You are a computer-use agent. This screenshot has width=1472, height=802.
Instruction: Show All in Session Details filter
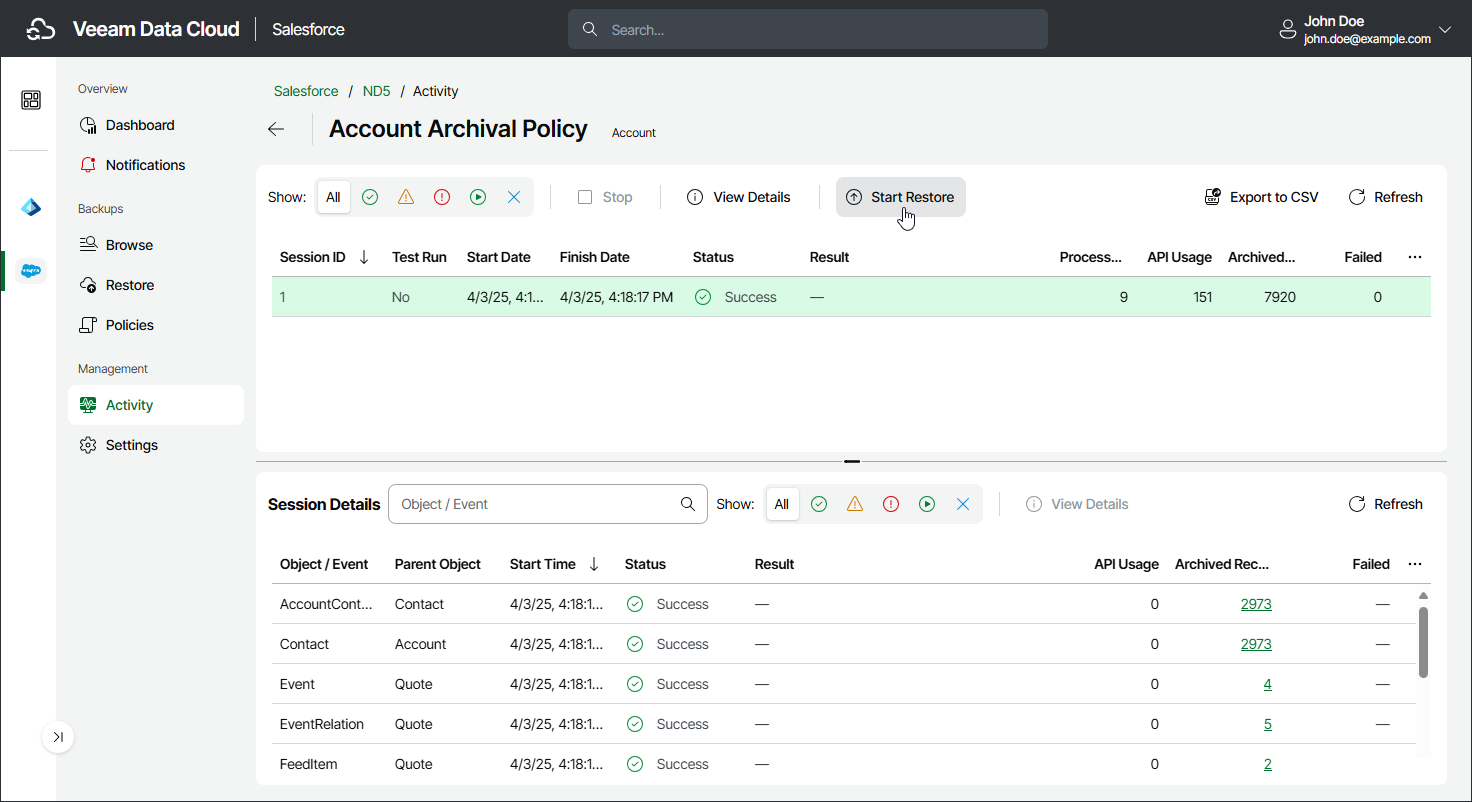(x=782, y=504)
